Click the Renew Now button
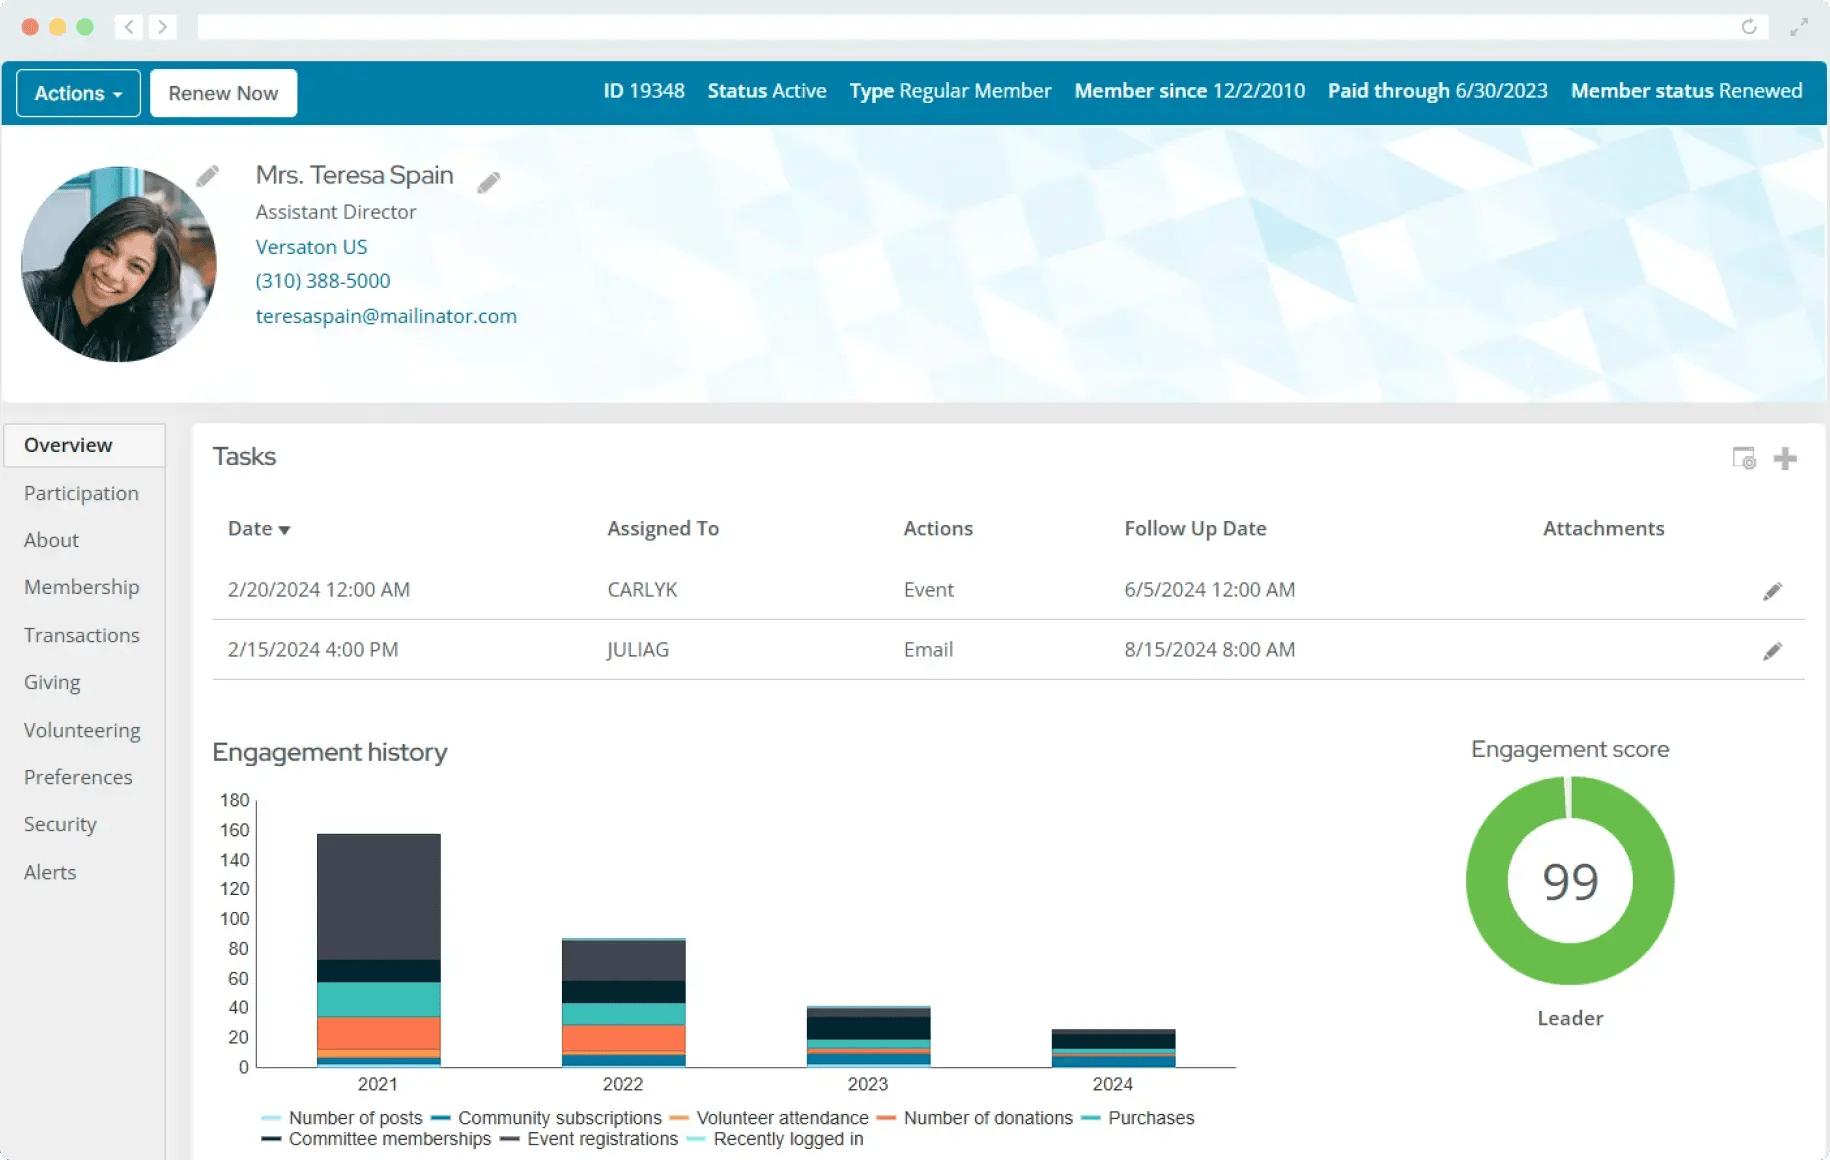This screenshot has height=1160, width=1830. click(x=223, y=92)
